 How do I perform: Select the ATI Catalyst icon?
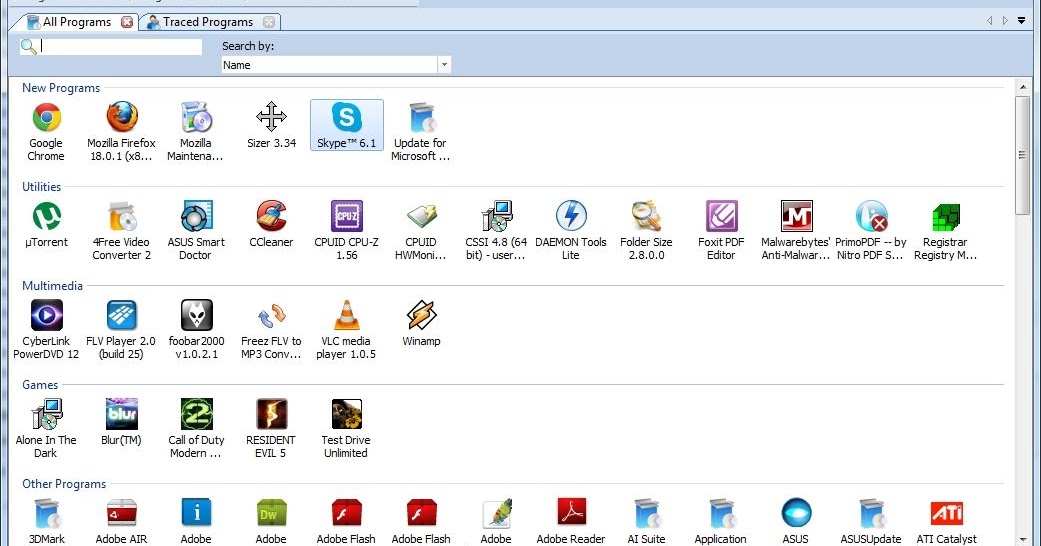[x=946, y=513]
